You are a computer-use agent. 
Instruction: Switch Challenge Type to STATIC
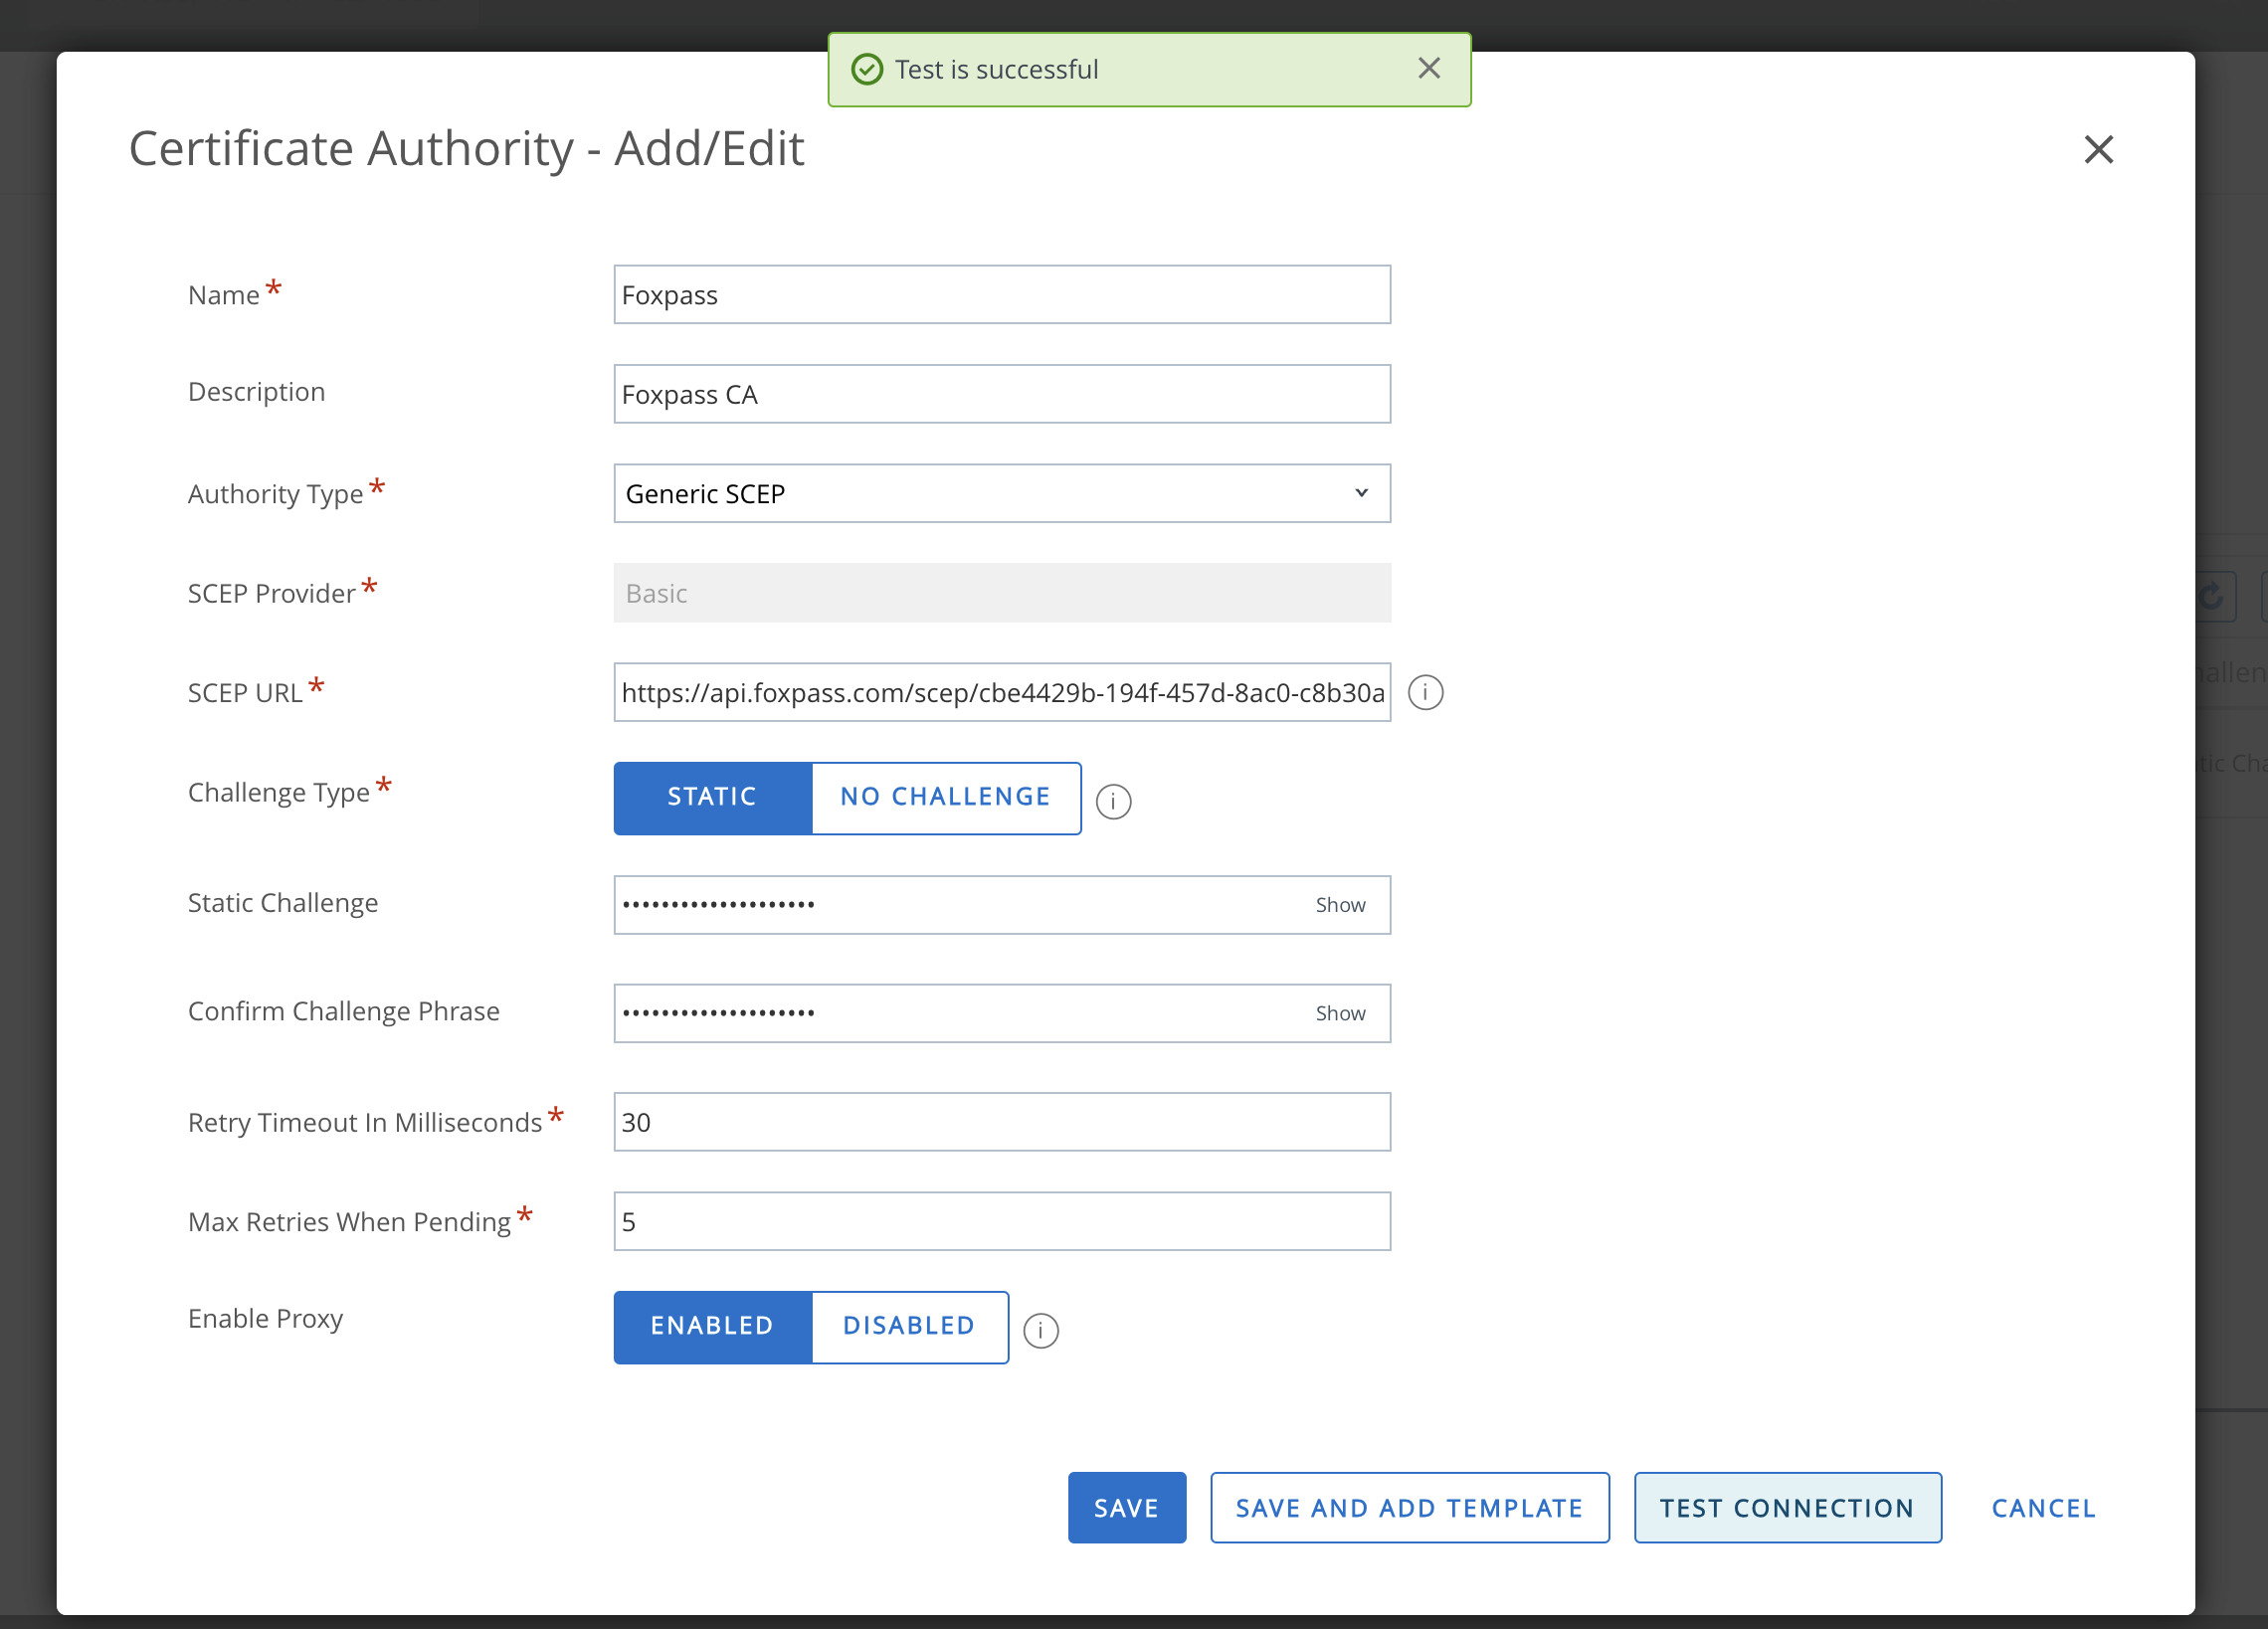(709, 798)
